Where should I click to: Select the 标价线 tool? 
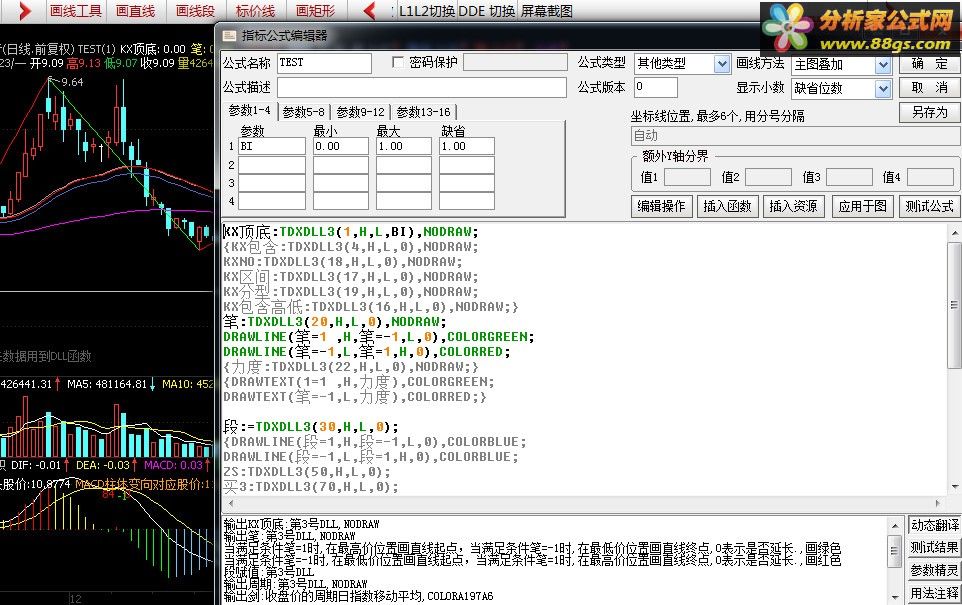click(x=255, y=10)
